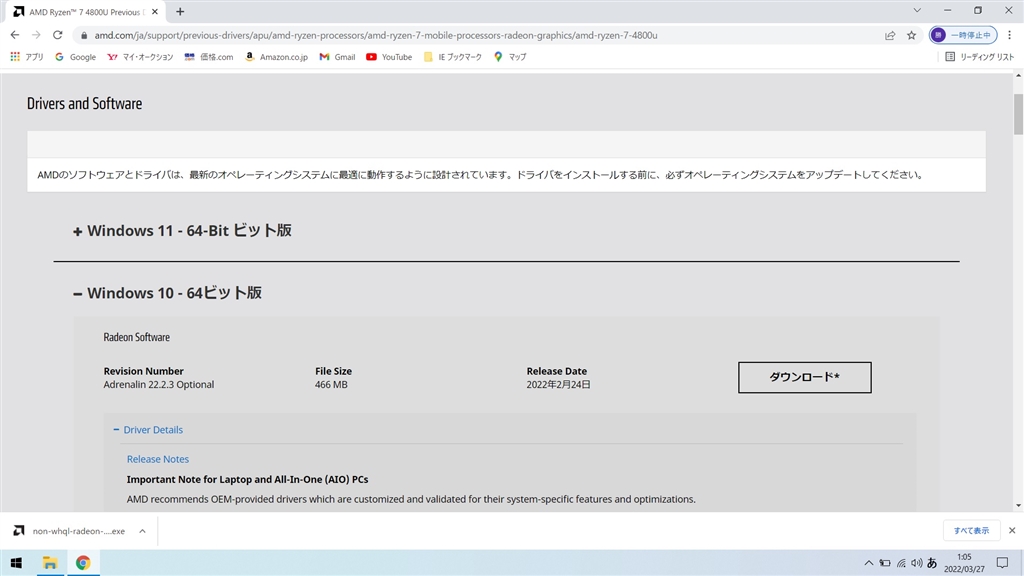Bookmark this page with the star
Screen dimensions: 1024x576
pyautogui.click(x=912, y=35)
